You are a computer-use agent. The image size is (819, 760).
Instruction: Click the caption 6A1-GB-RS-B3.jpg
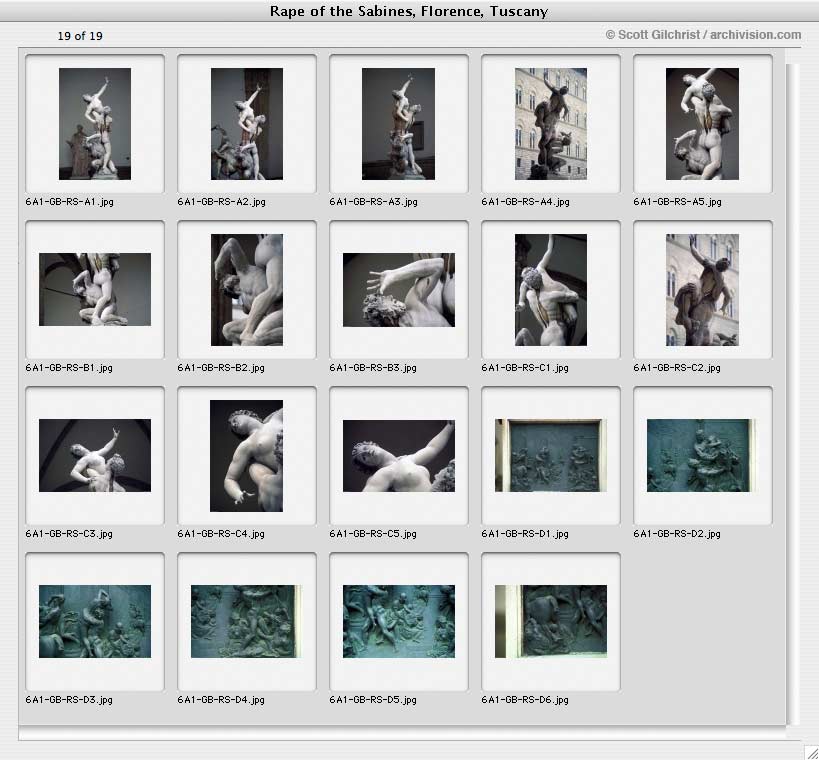[373, 368]
